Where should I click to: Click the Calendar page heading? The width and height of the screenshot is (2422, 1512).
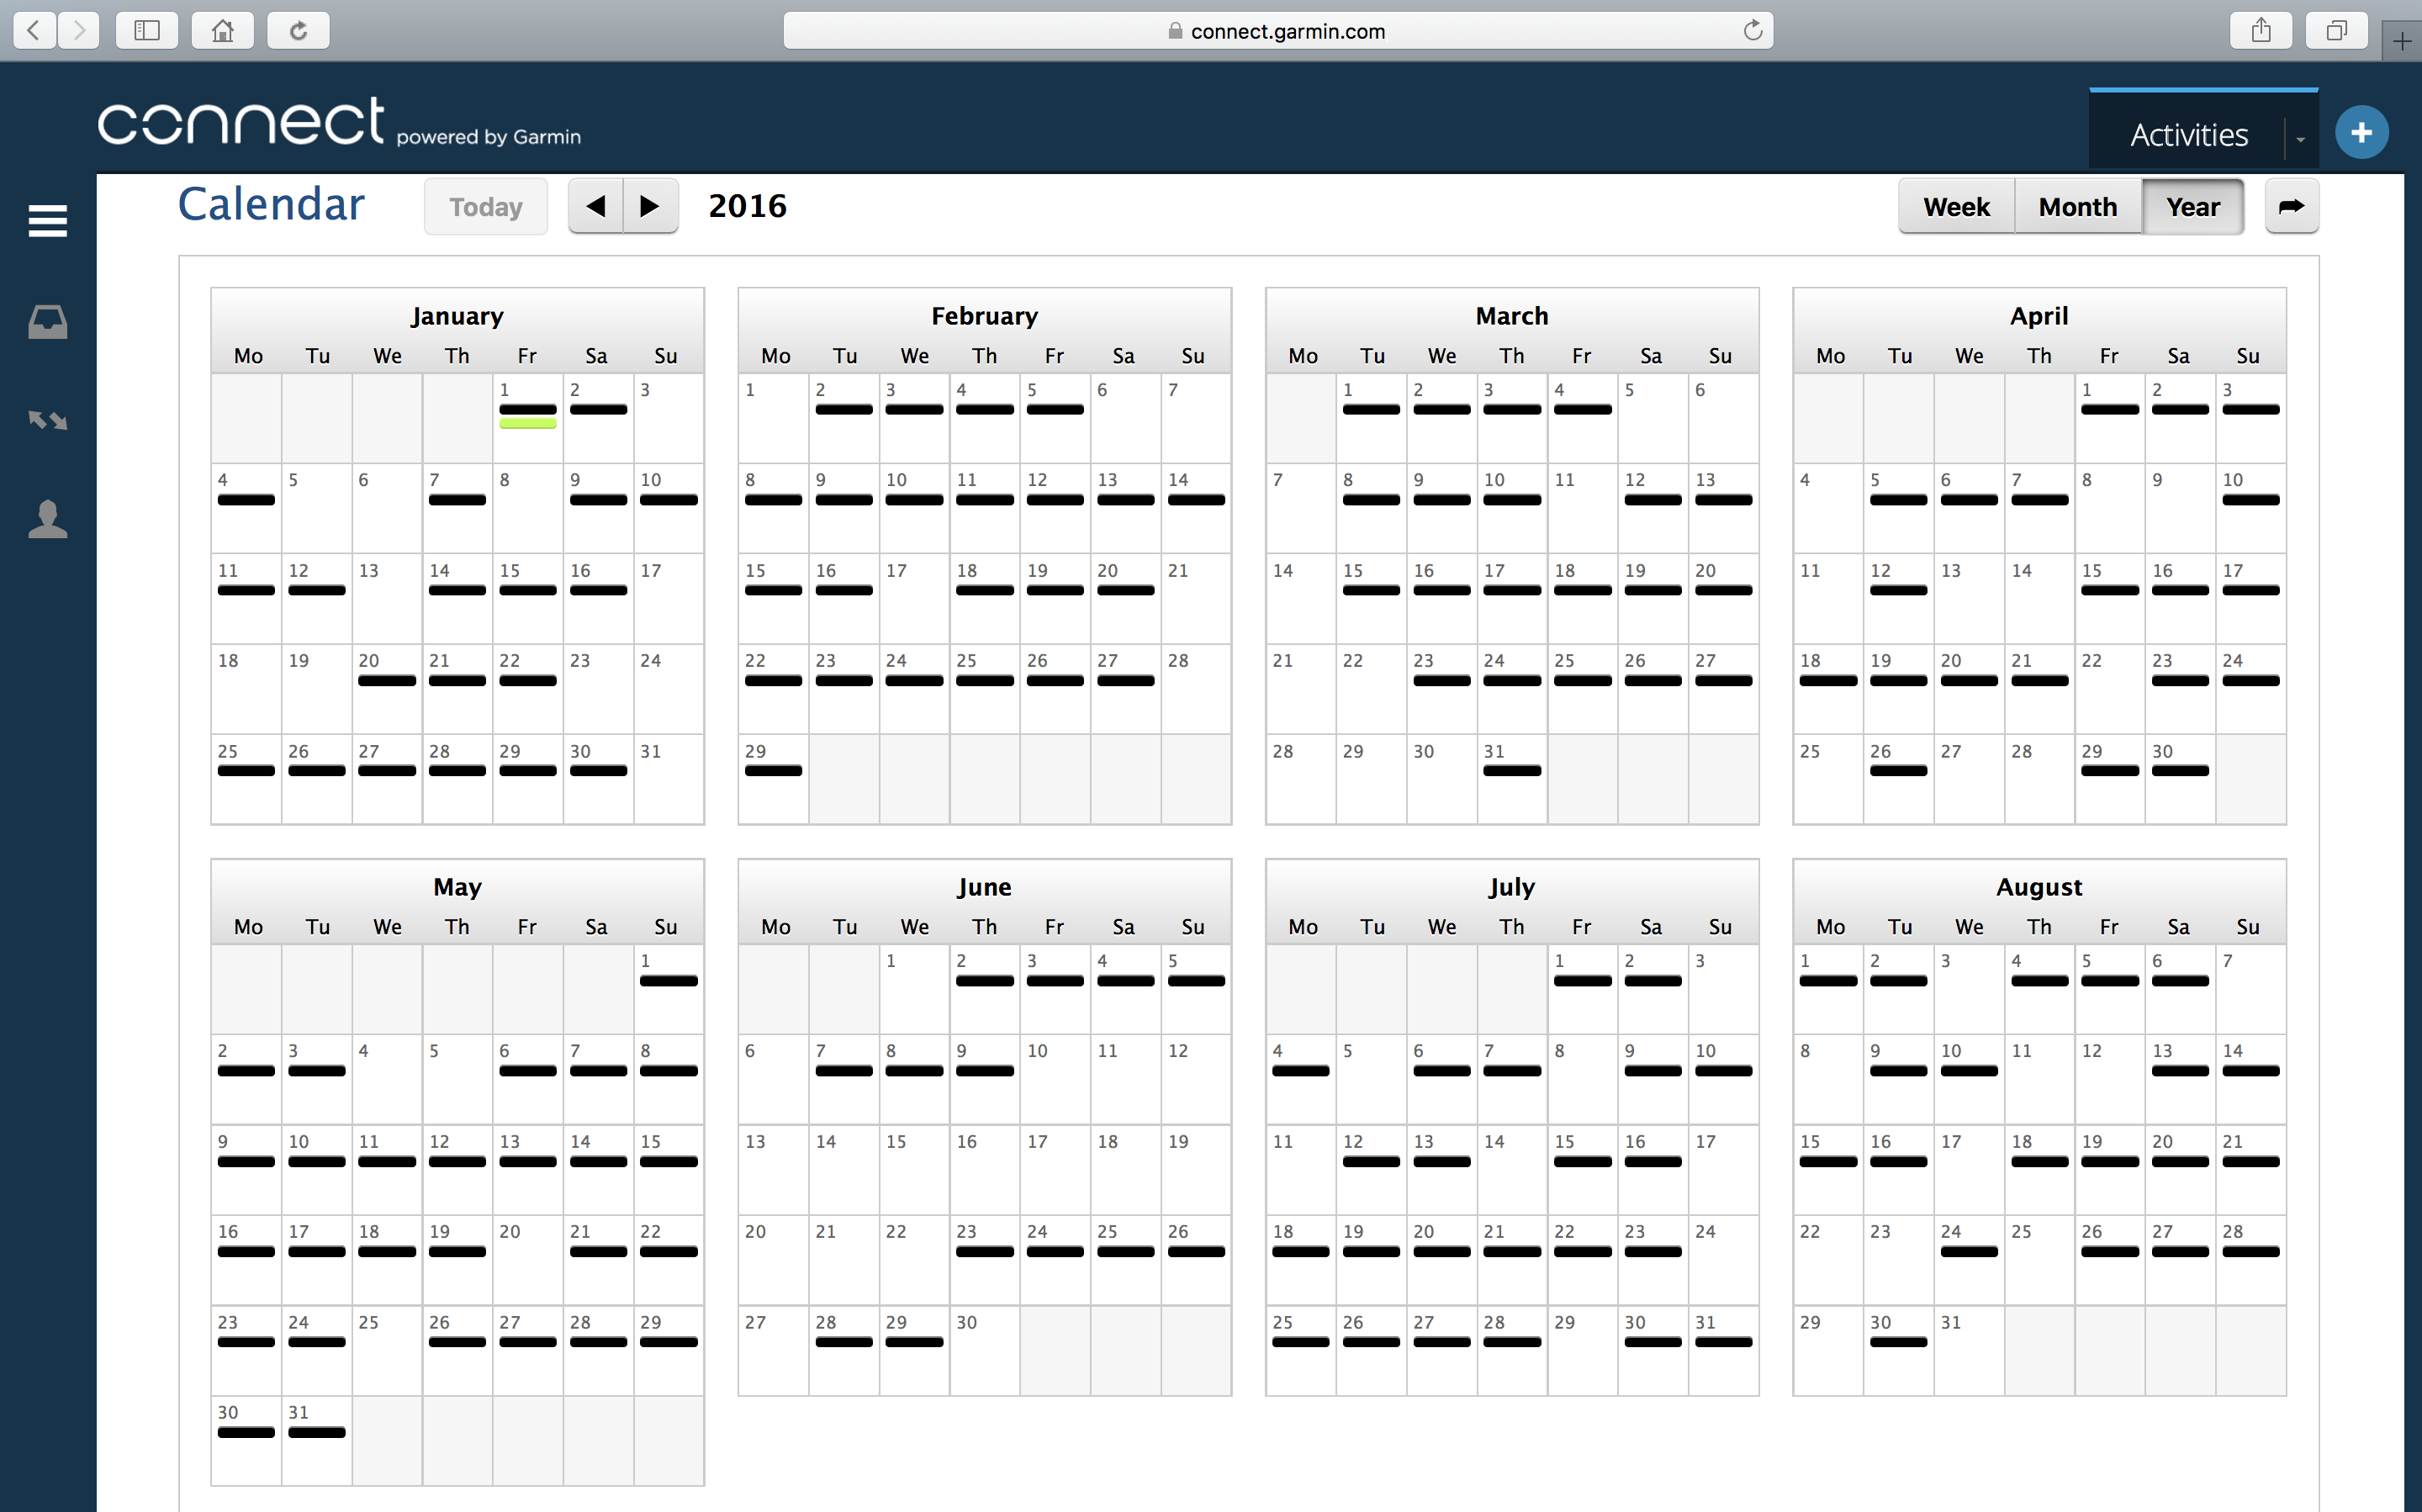(x=271, y=204)
